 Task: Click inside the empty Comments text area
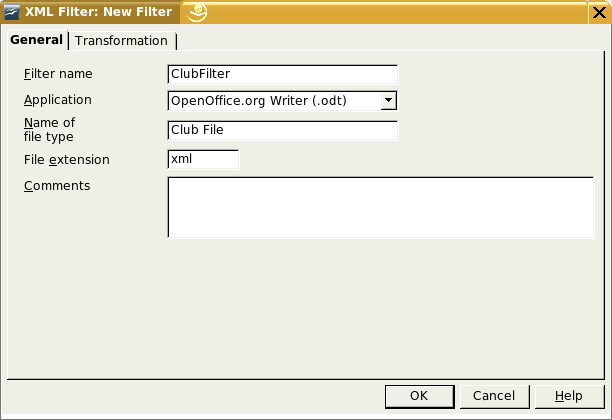(380, 207)
